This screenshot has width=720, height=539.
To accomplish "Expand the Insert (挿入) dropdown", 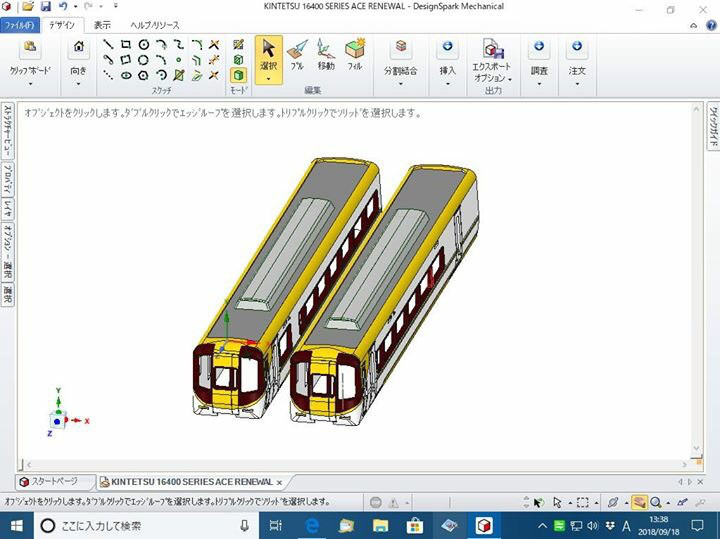I will (447, 84).
